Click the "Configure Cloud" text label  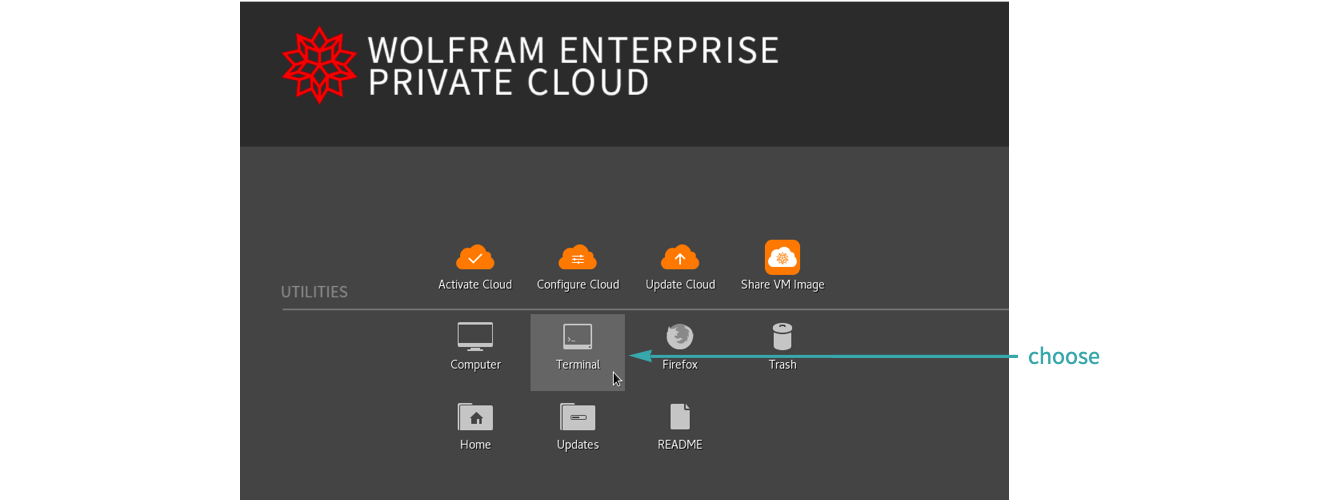coord(578,285)
